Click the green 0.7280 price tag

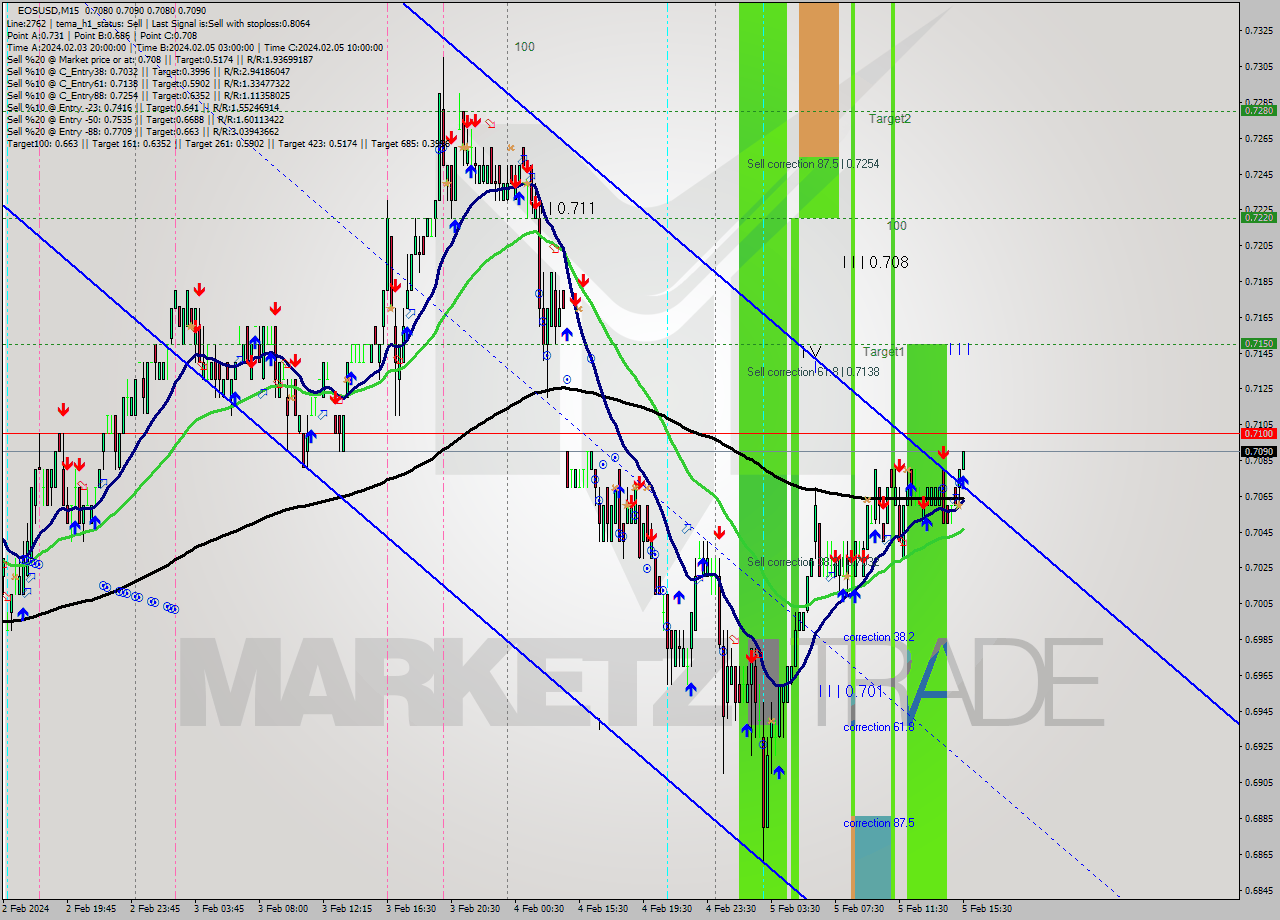[1258, 110]
